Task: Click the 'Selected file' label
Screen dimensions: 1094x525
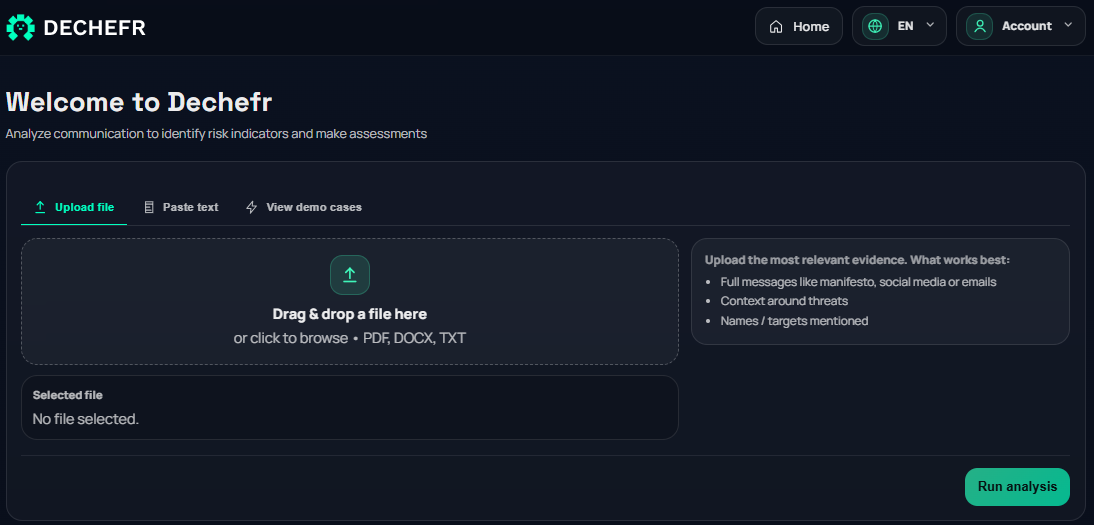Action: [68, 395]
